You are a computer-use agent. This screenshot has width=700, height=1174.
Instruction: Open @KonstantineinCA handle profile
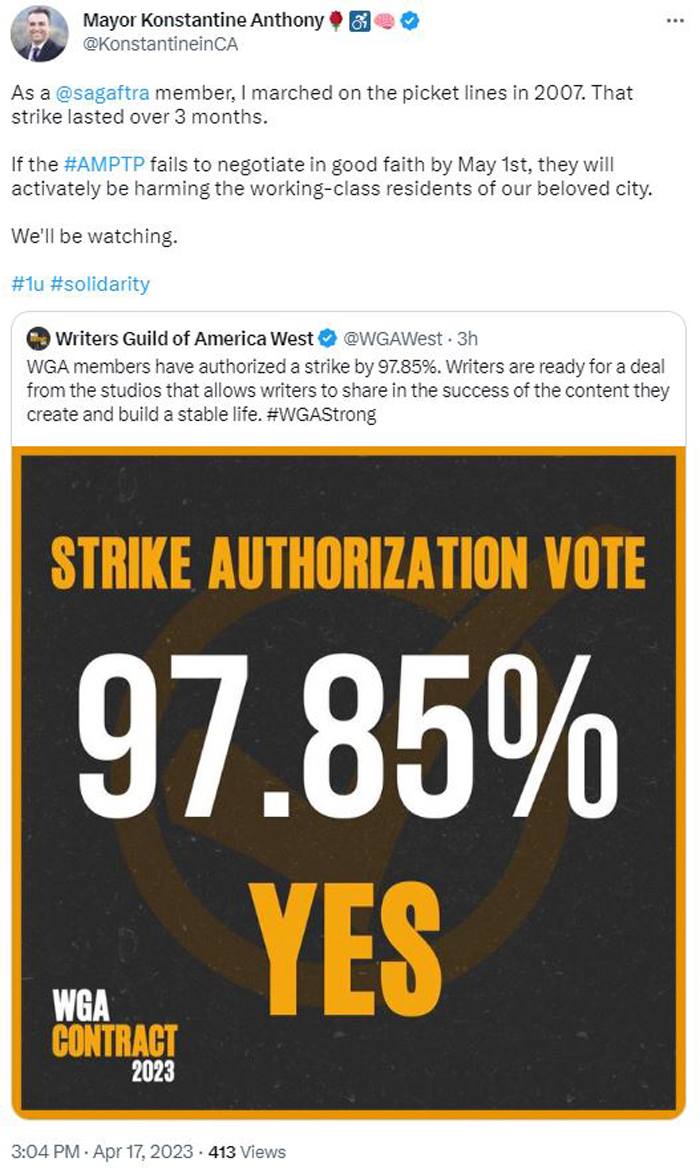coord(160,44)
